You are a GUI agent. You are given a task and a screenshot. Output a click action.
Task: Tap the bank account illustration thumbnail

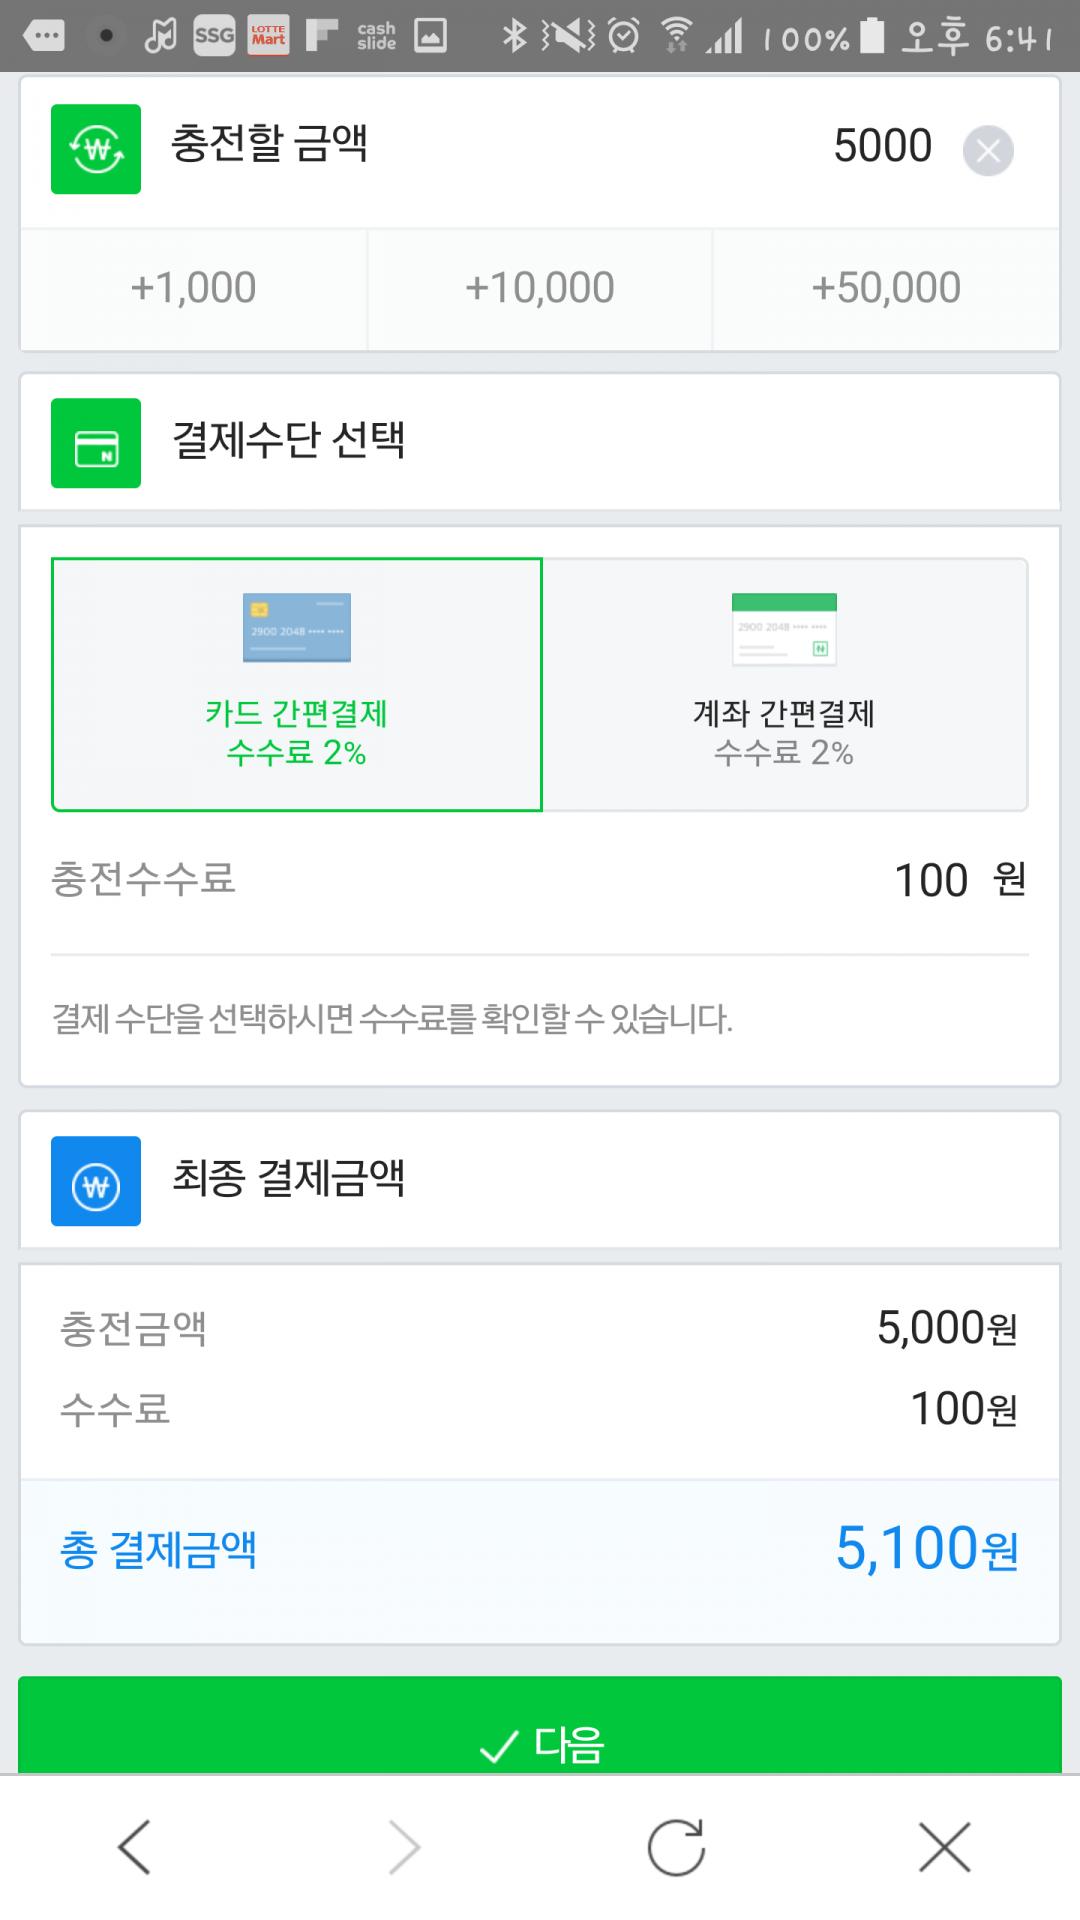(784, 629)
